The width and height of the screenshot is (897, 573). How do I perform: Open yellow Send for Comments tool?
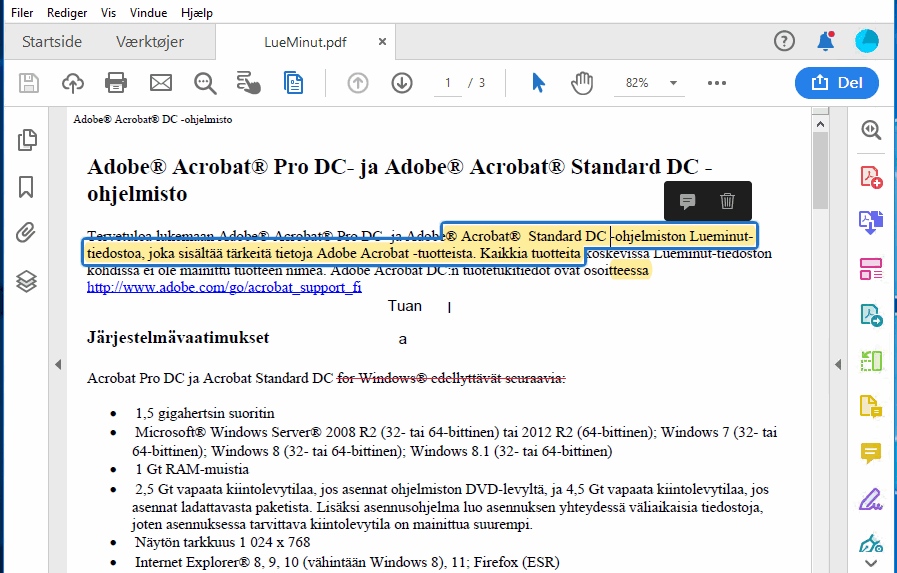pyautogui.click(x=871, y=407)
